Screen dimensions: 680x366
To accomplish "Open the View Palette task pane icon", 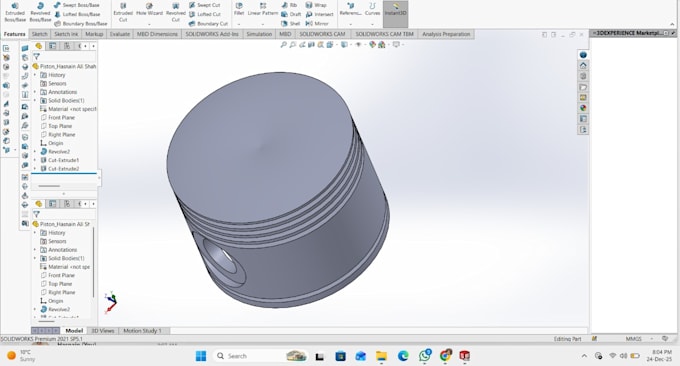I will (x=583, y=98).
